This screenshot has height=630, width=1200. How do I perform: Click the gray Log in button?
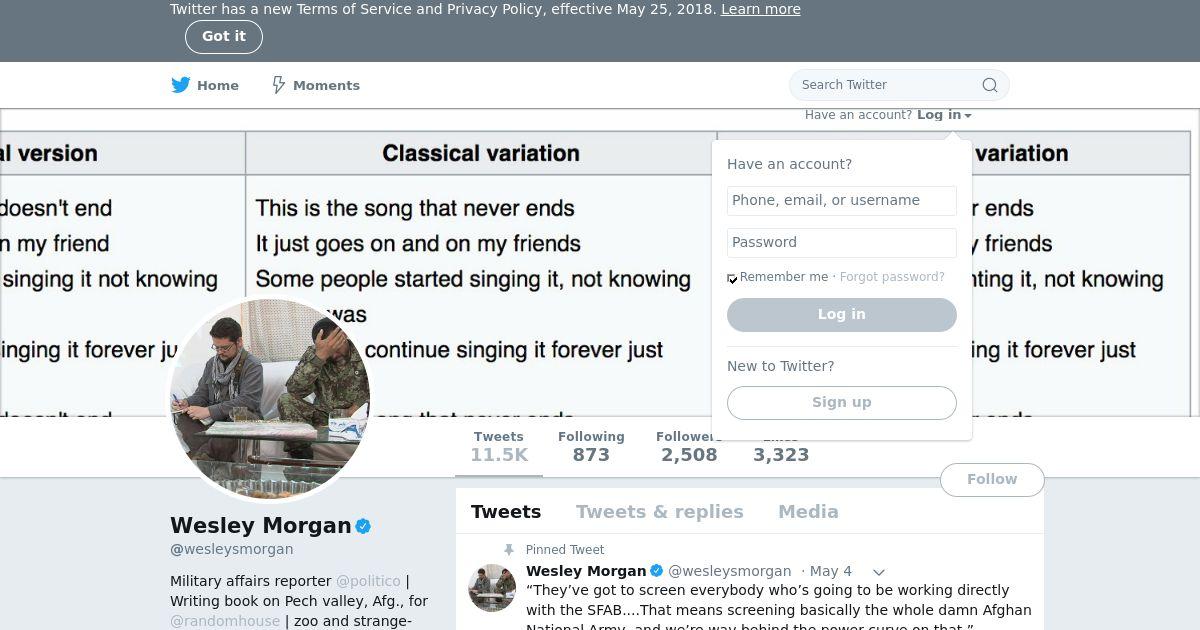click(x=842, y=314)
